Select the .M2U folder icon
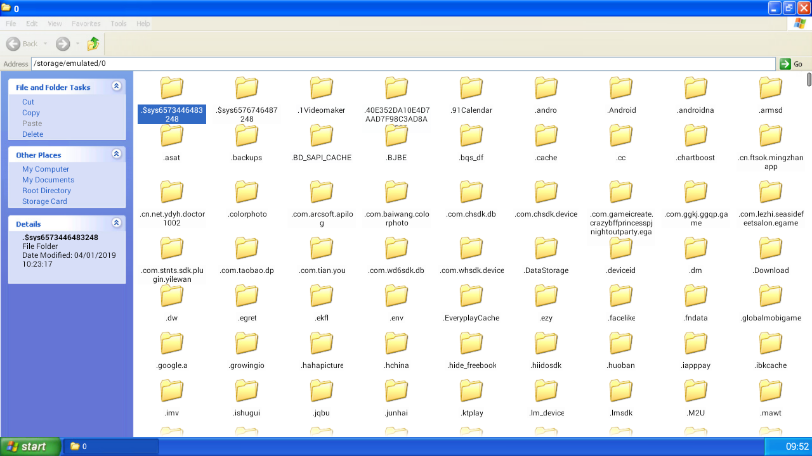The image size is (812, 456). (x=695, y=391)
